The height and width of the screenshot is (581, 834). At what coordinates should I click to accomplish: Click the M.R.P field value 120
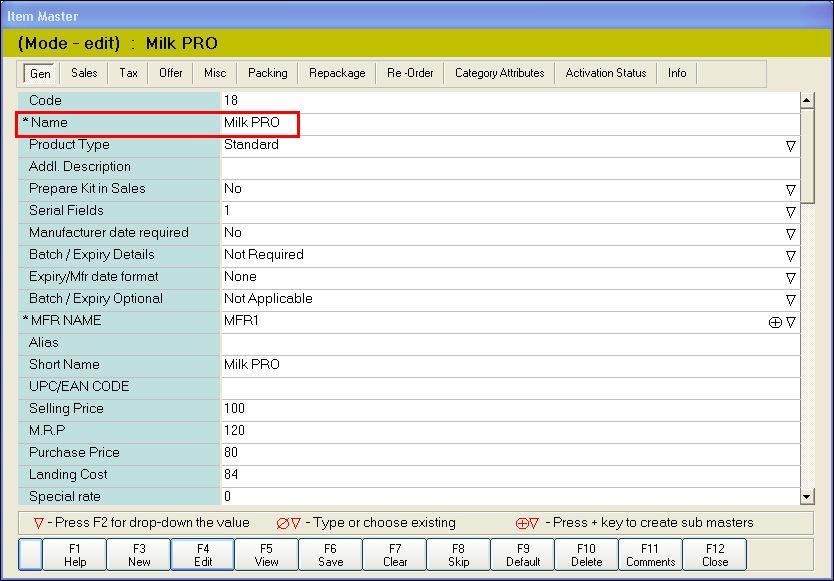click(x=511, y=431)
